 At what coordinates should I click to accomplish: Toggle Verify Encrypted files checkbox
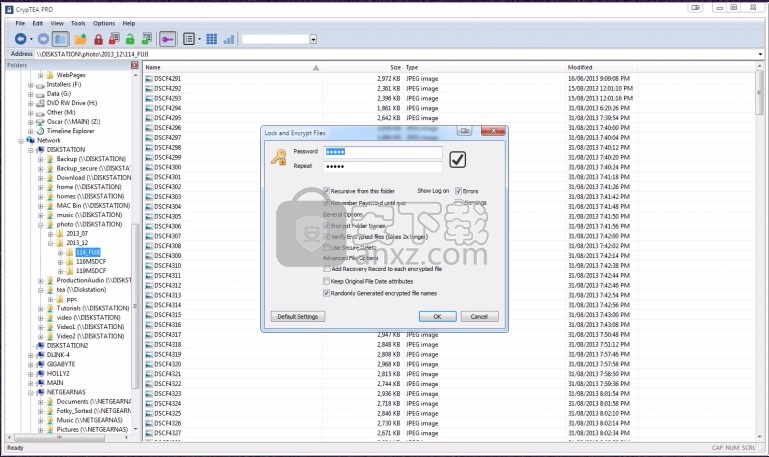point(327,236)
